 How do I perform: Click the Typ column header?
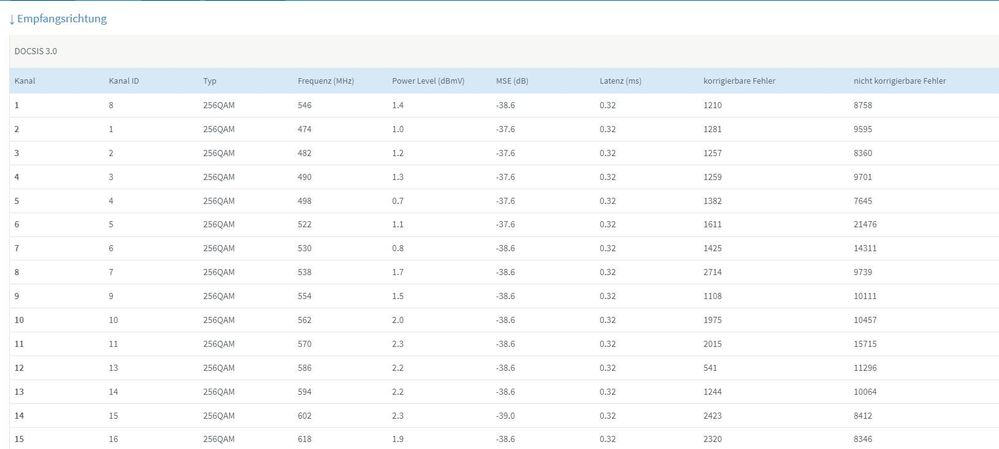coord(210,82)
